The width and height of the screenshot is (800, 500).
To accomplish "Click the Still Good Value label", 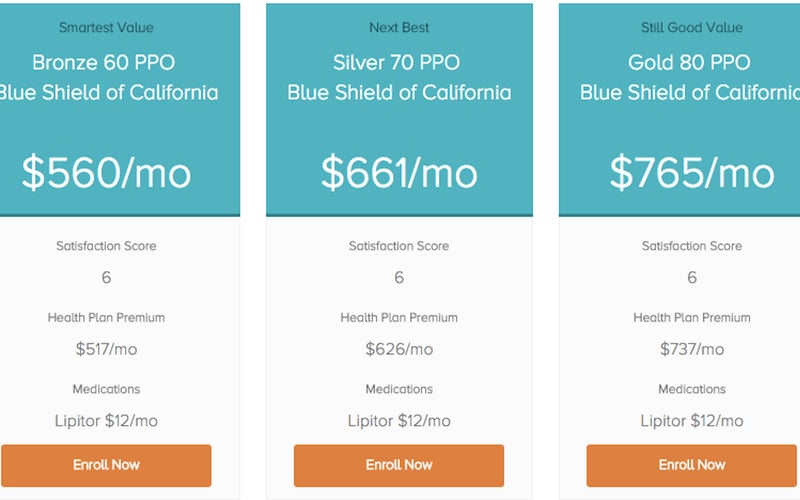I will tap(692, 28).
